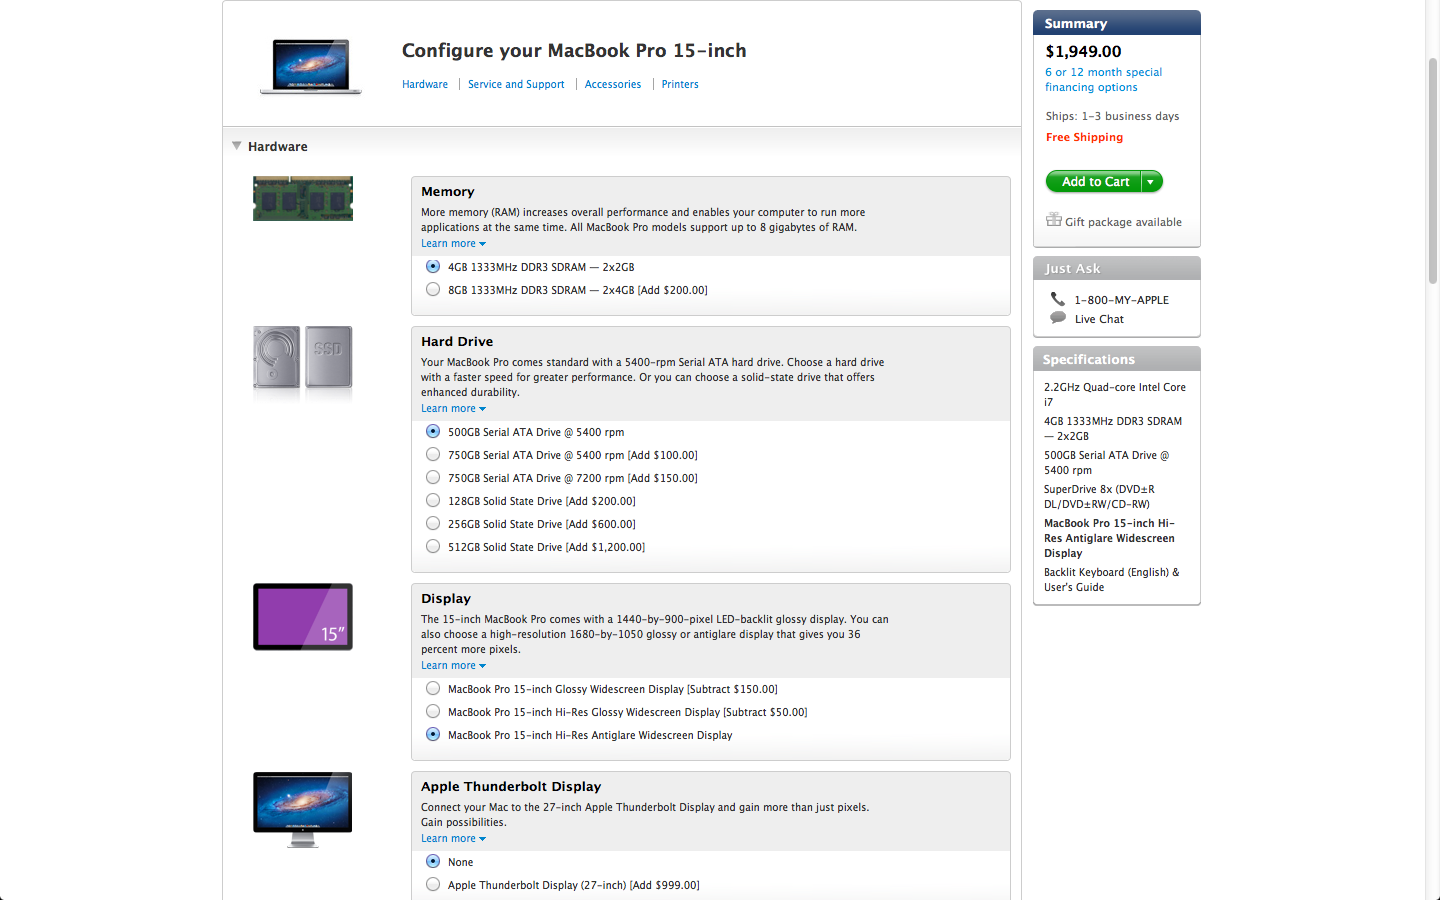Open the Add to Cart dropdown arrow

1151,182
